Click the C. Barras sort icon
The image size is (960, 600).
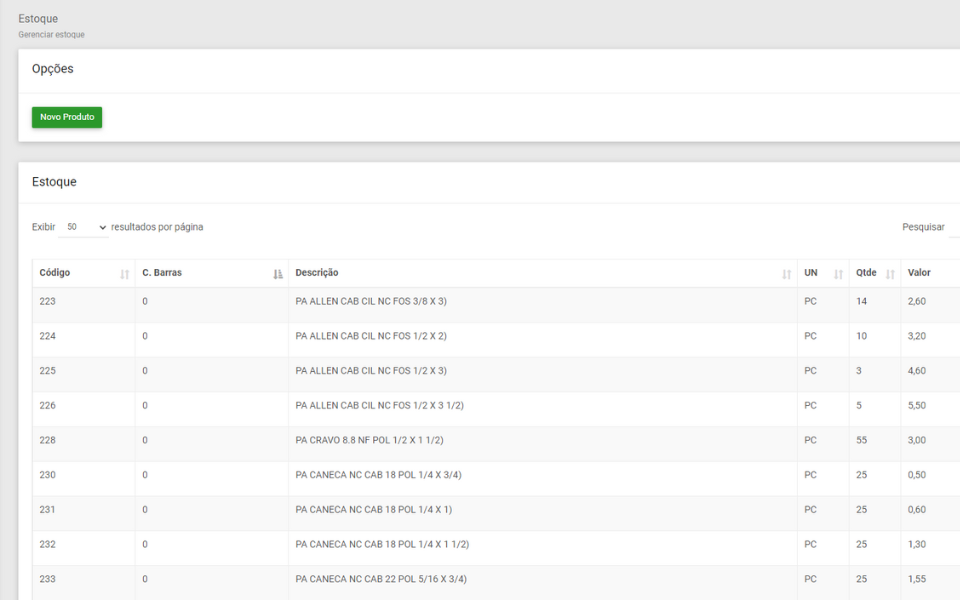click(x=278, y=274)
